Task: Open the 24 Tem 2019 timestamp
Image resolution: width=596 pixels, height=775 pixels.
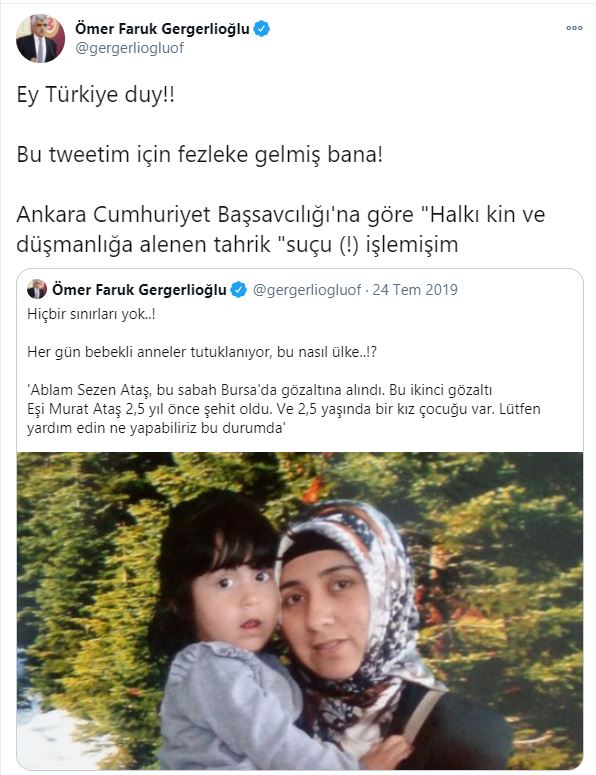Action: [415, 290]
